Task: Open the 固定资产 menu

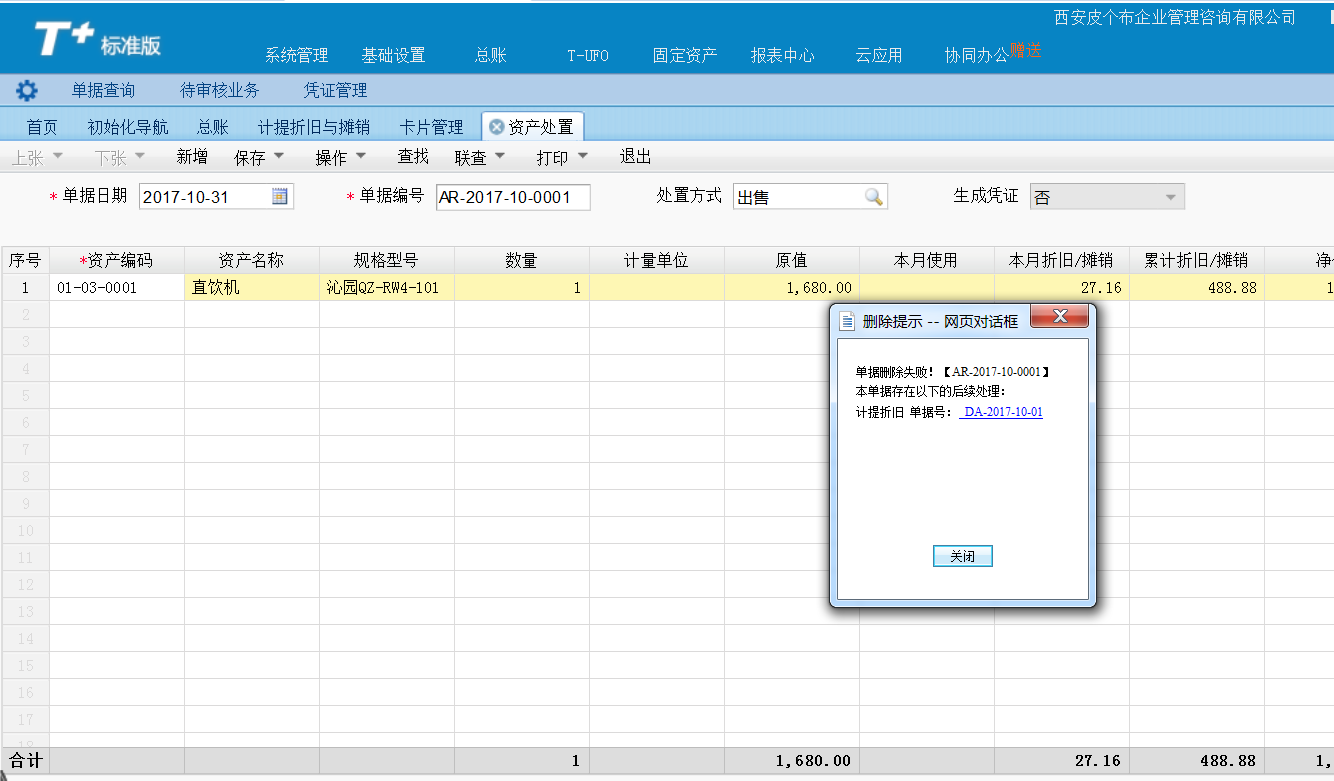Action: (685, 56)
